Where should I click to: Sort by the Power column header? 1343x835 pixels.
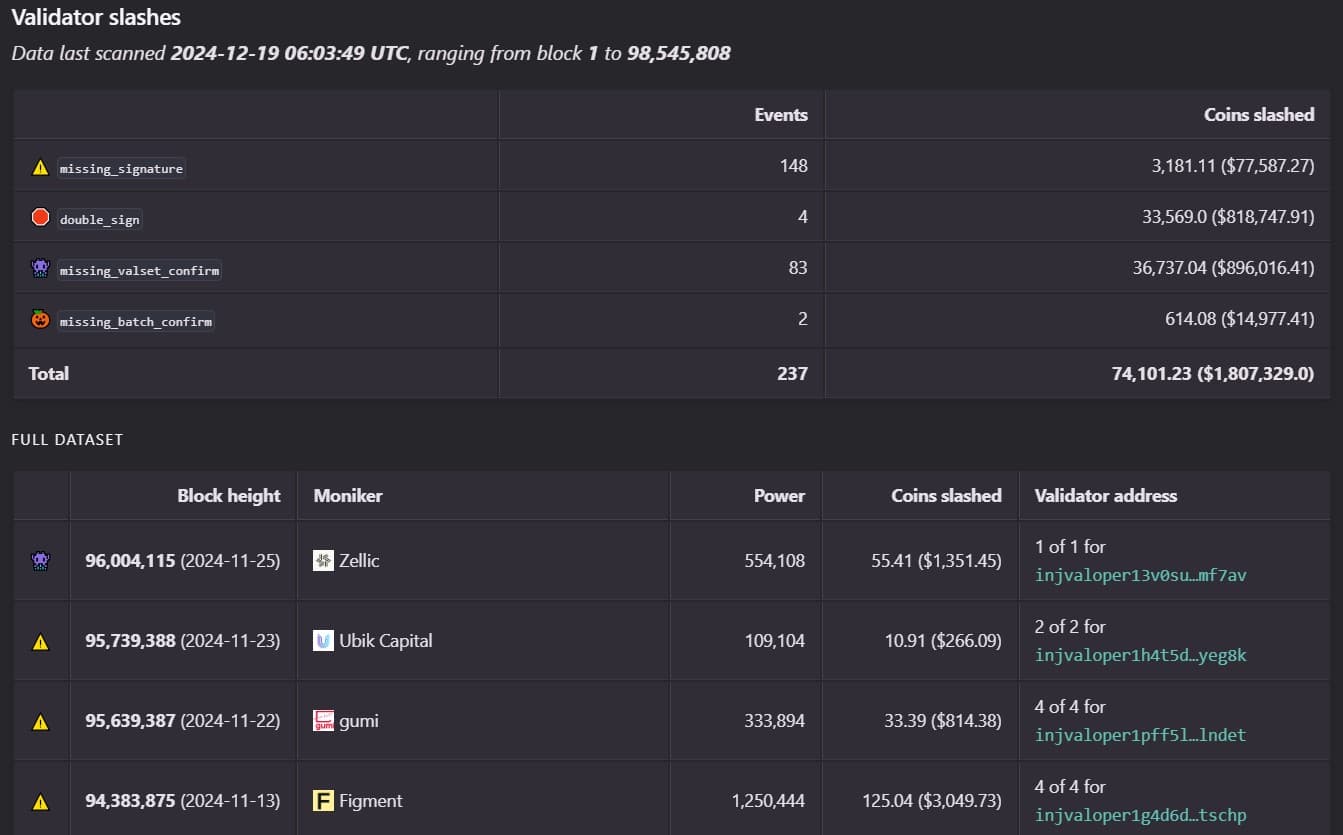[779, 496]
